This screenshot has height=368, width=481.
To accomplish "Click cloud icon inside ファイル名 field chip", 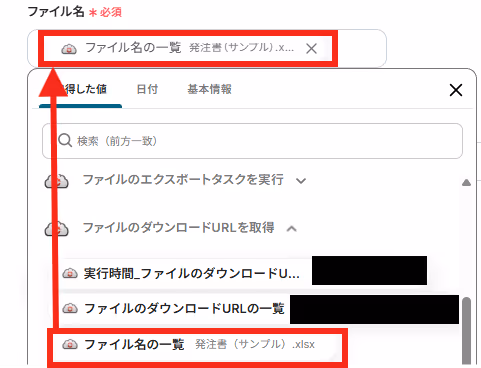I will pos(69,49).
